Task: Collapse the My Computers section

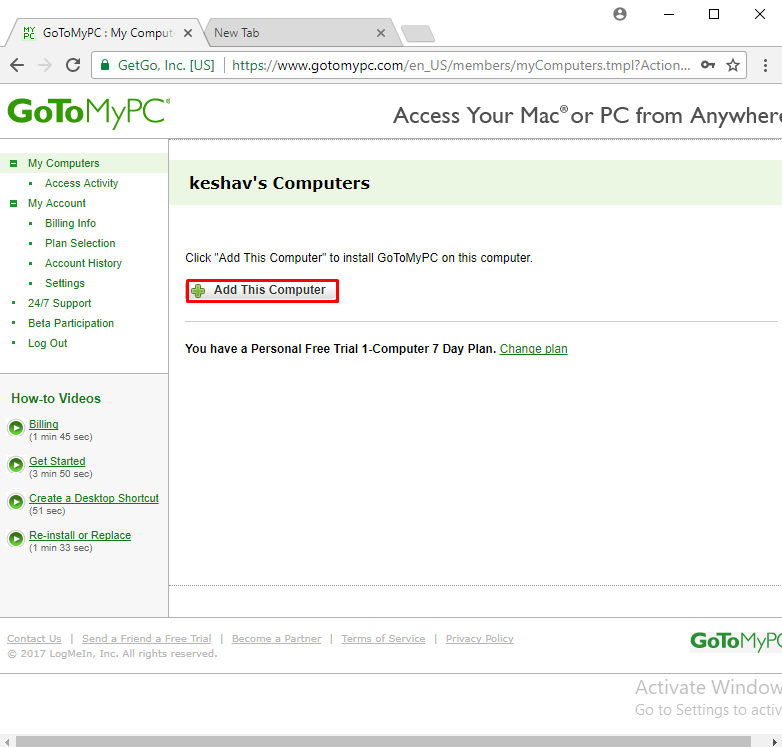Action: [13, 164]
